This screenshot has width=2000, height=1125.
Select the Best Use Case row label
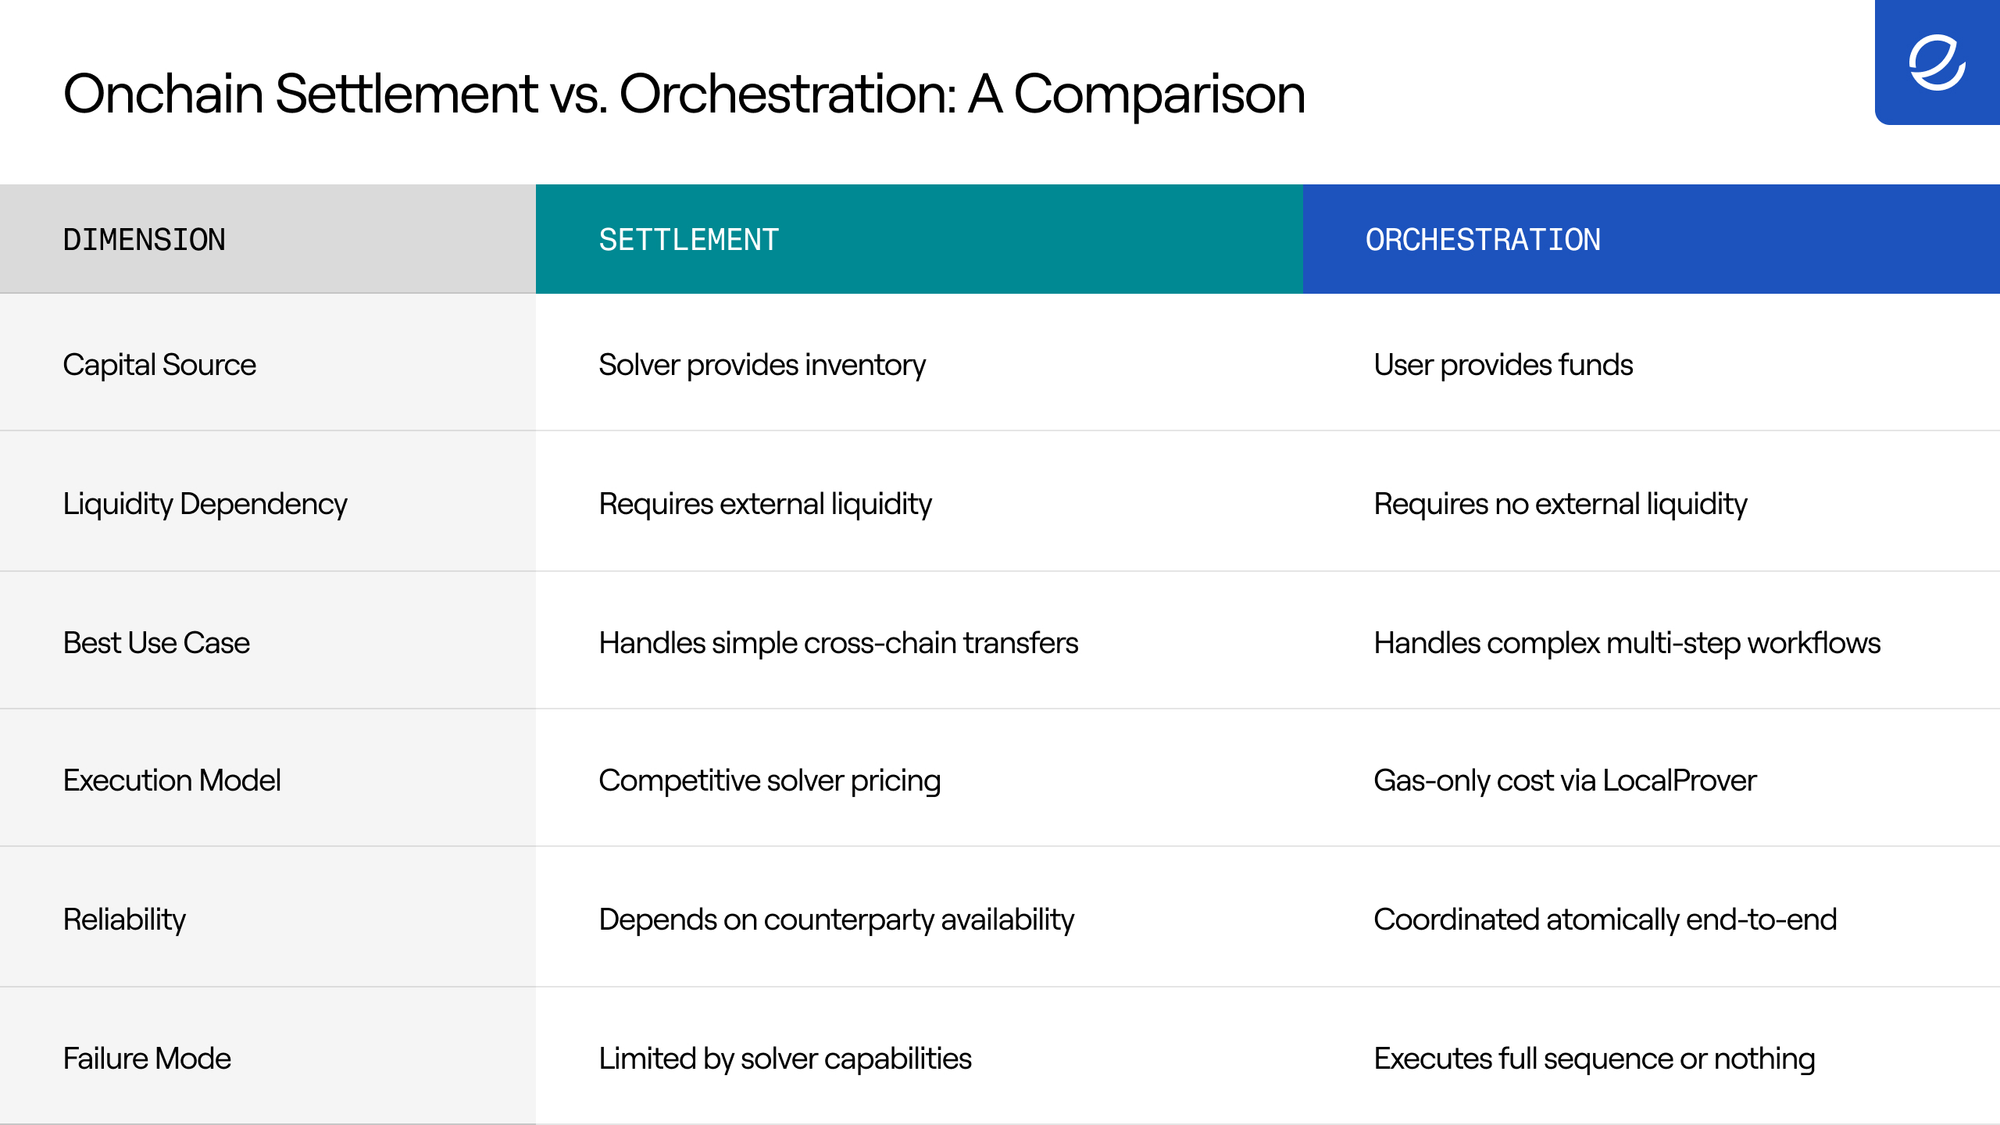tap(156, 643)
